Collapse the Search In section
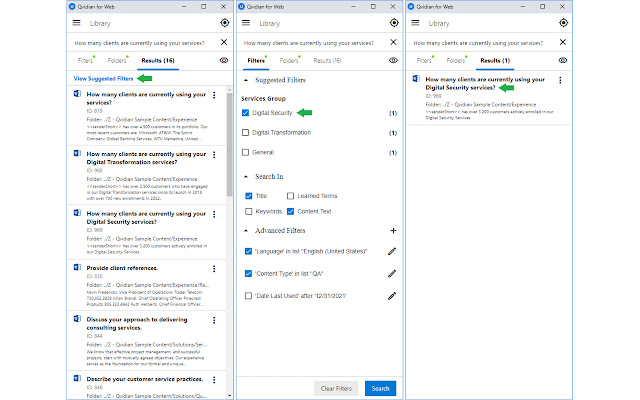640x400 pixels. (x=246, y=177)
